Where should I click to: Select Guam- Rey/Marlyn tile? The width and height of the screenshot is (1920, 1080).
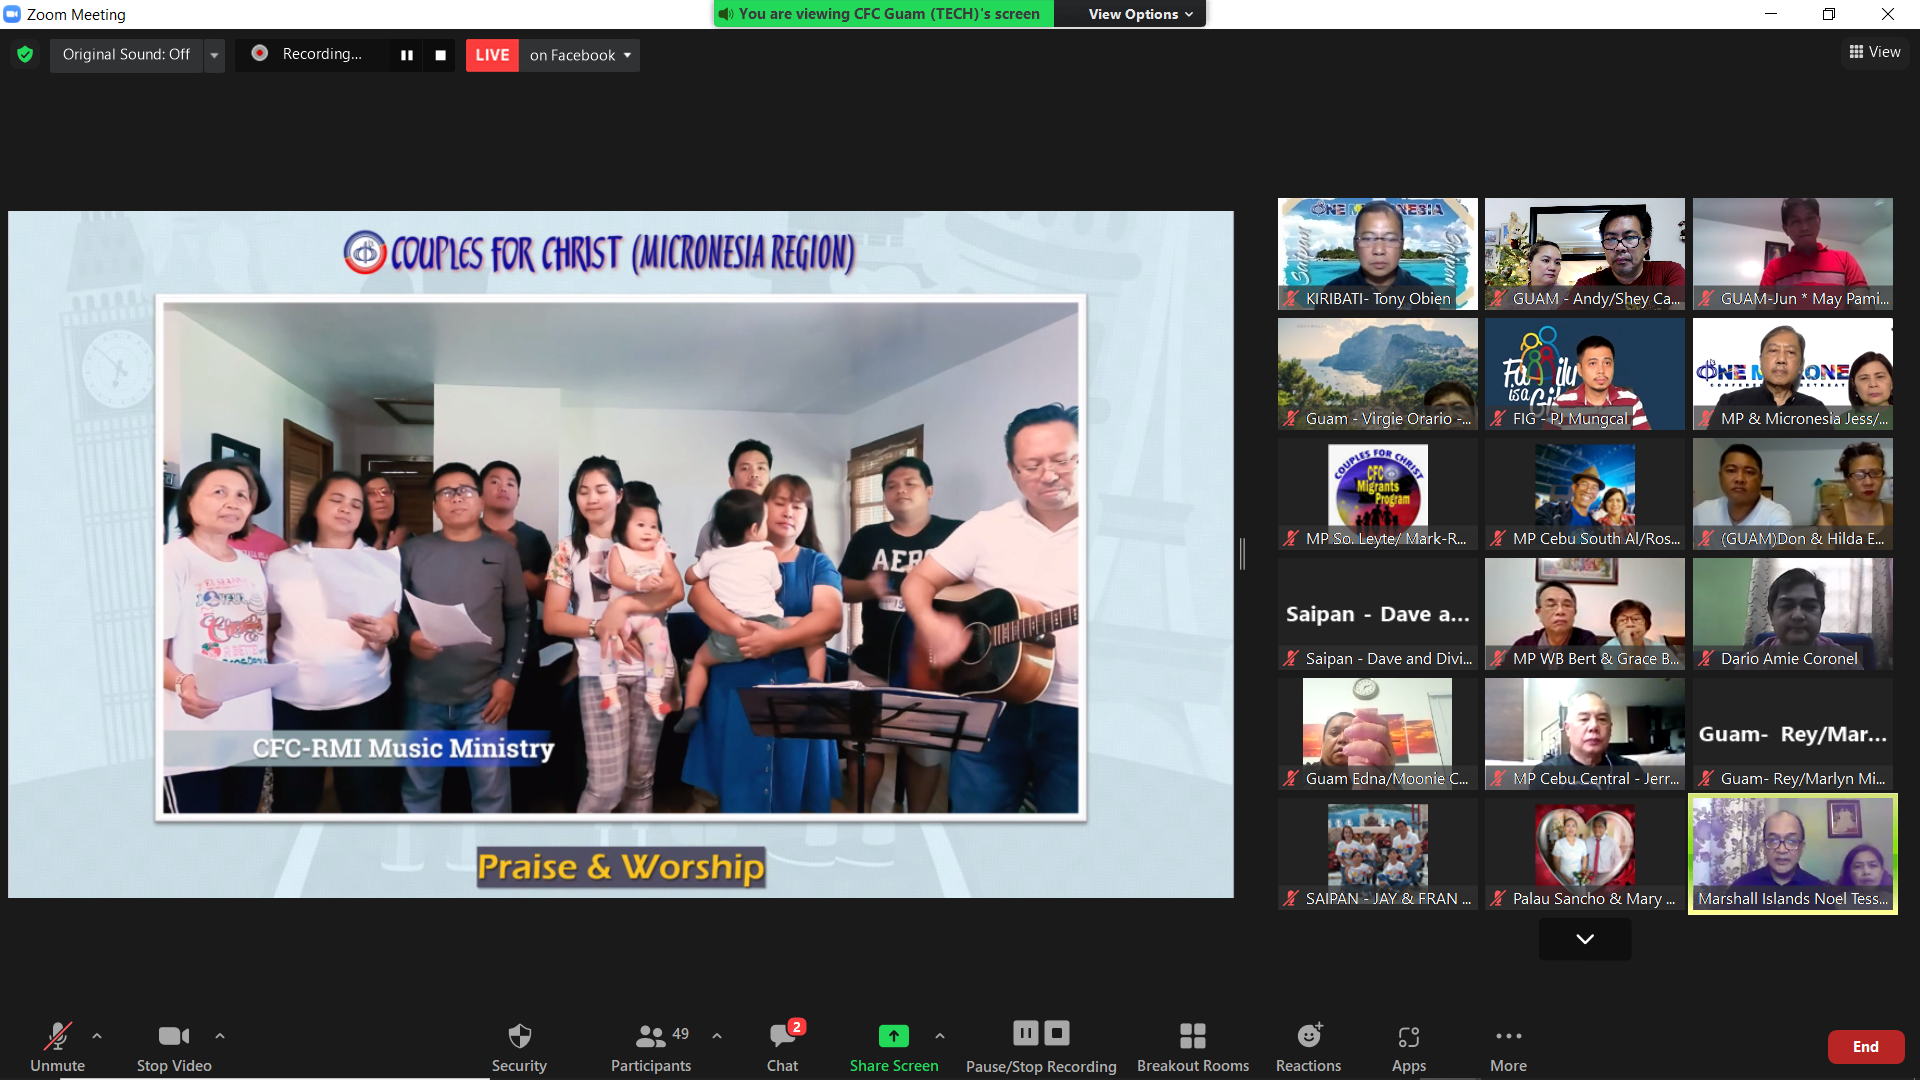(x=1793, y=734)
